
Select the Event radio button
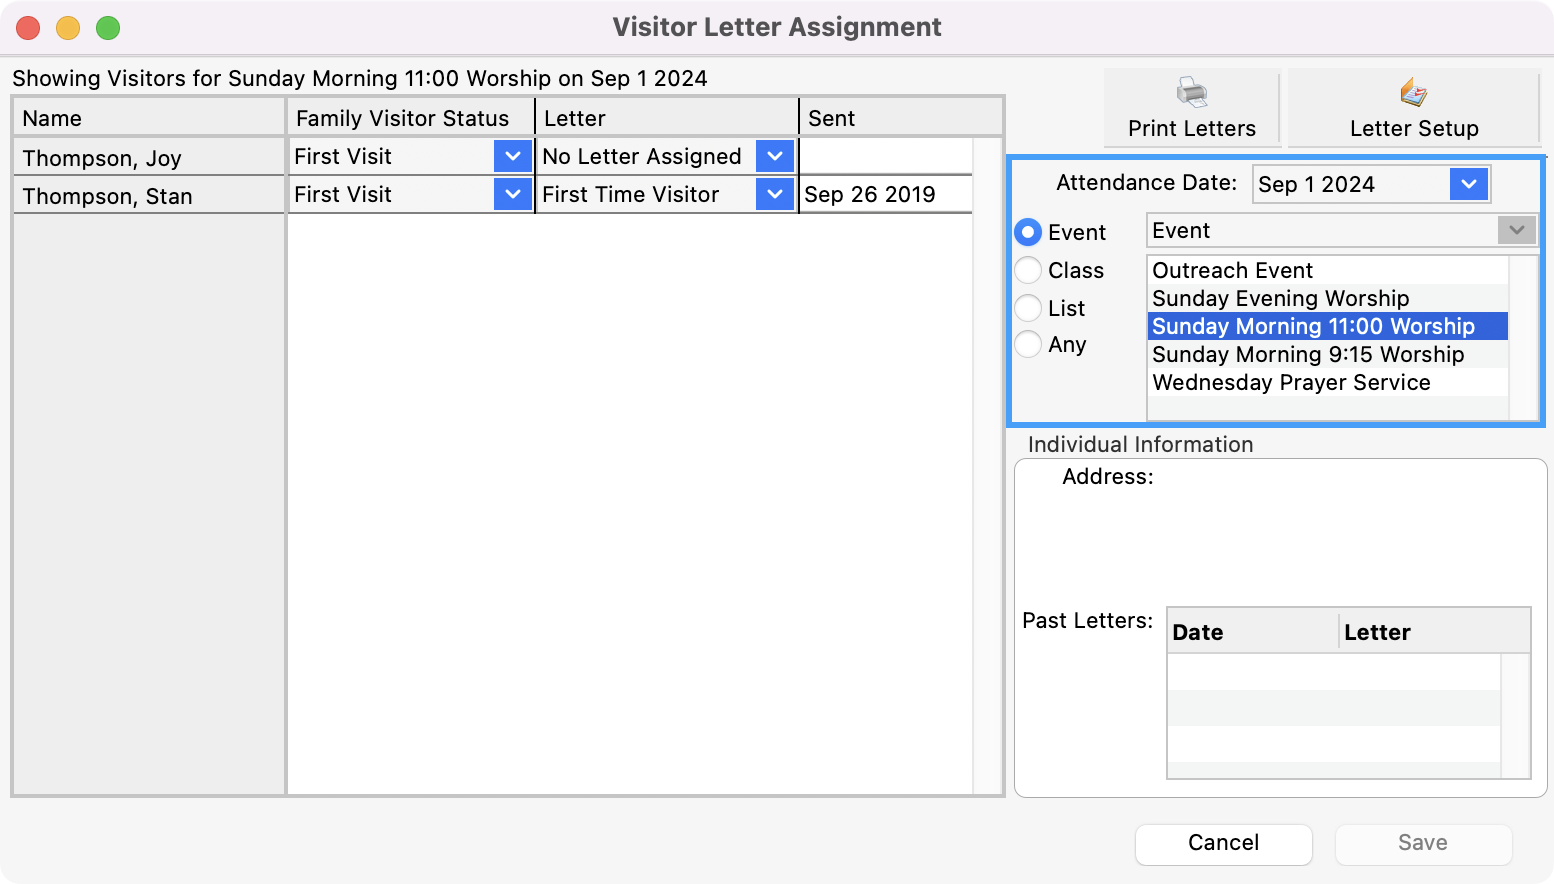pyautogui.click(x=1028, y=232)
